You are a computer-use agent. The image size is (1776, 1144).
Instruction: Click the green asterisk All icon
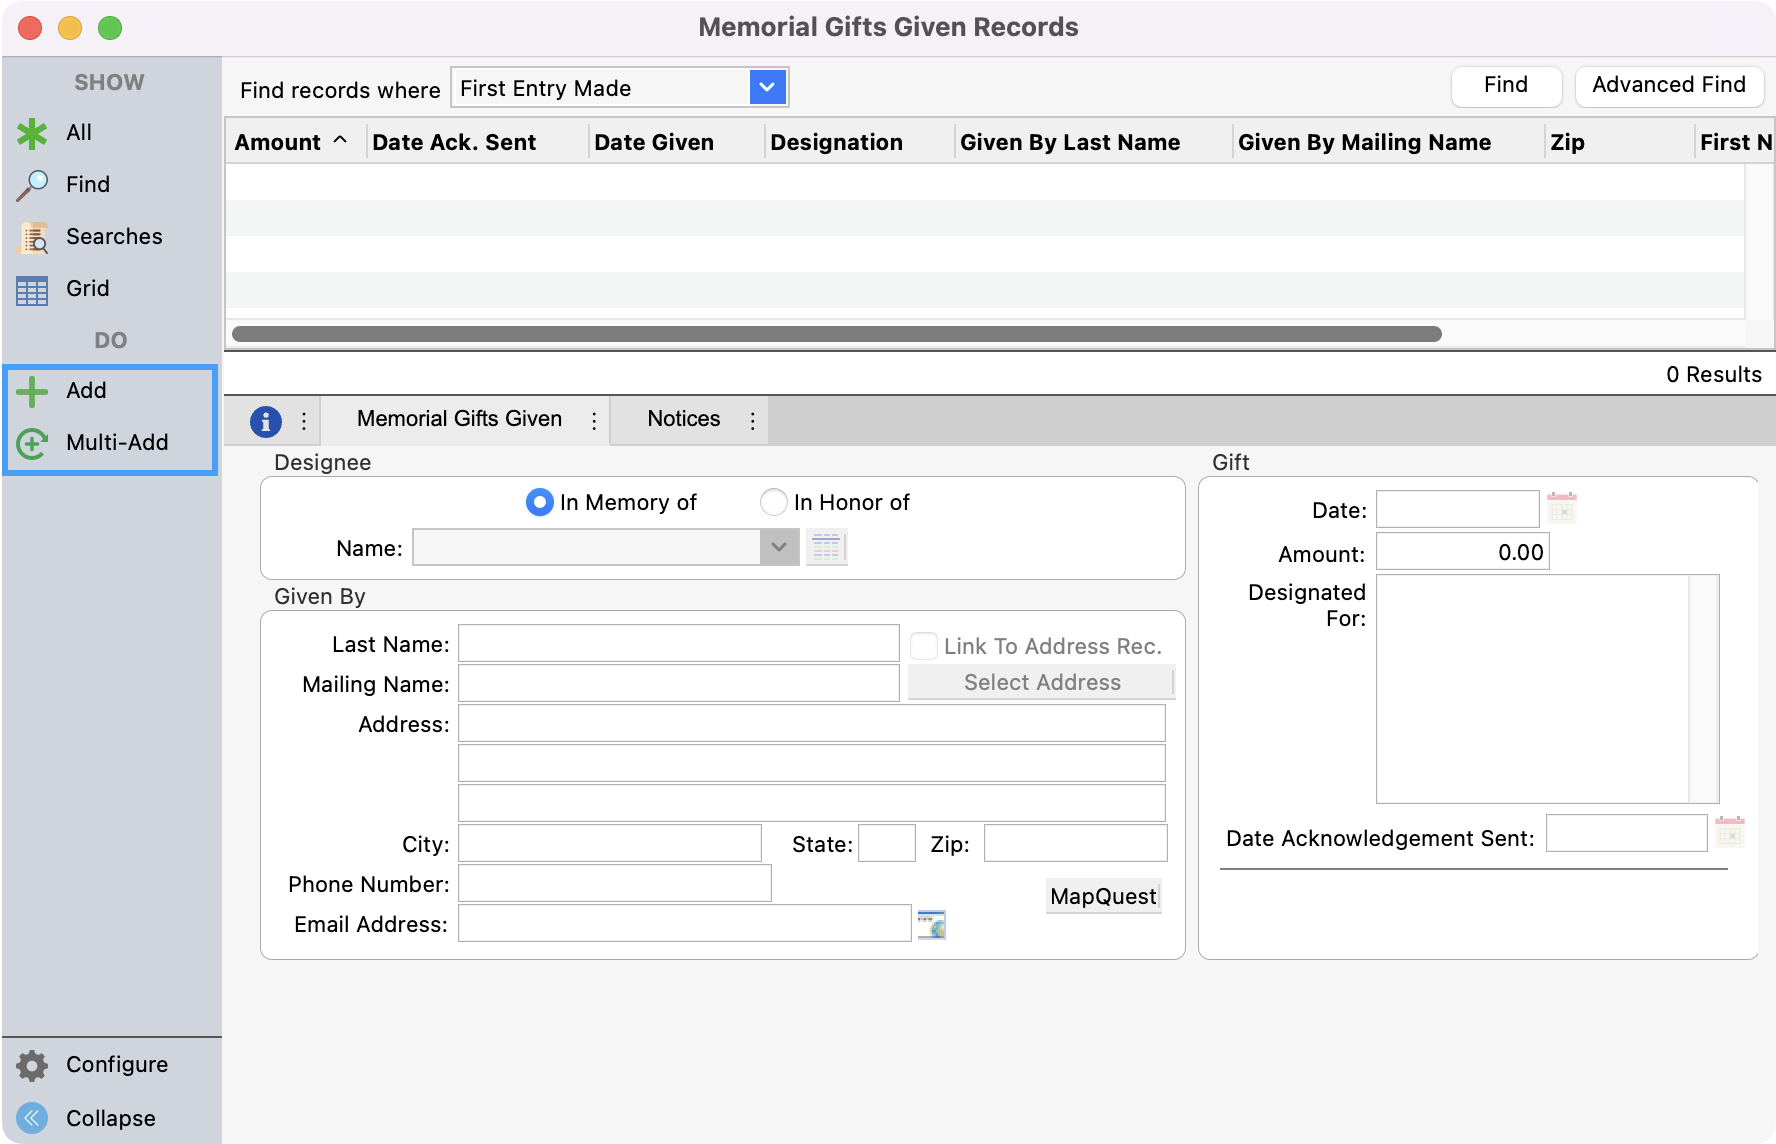tap(32, 133)
